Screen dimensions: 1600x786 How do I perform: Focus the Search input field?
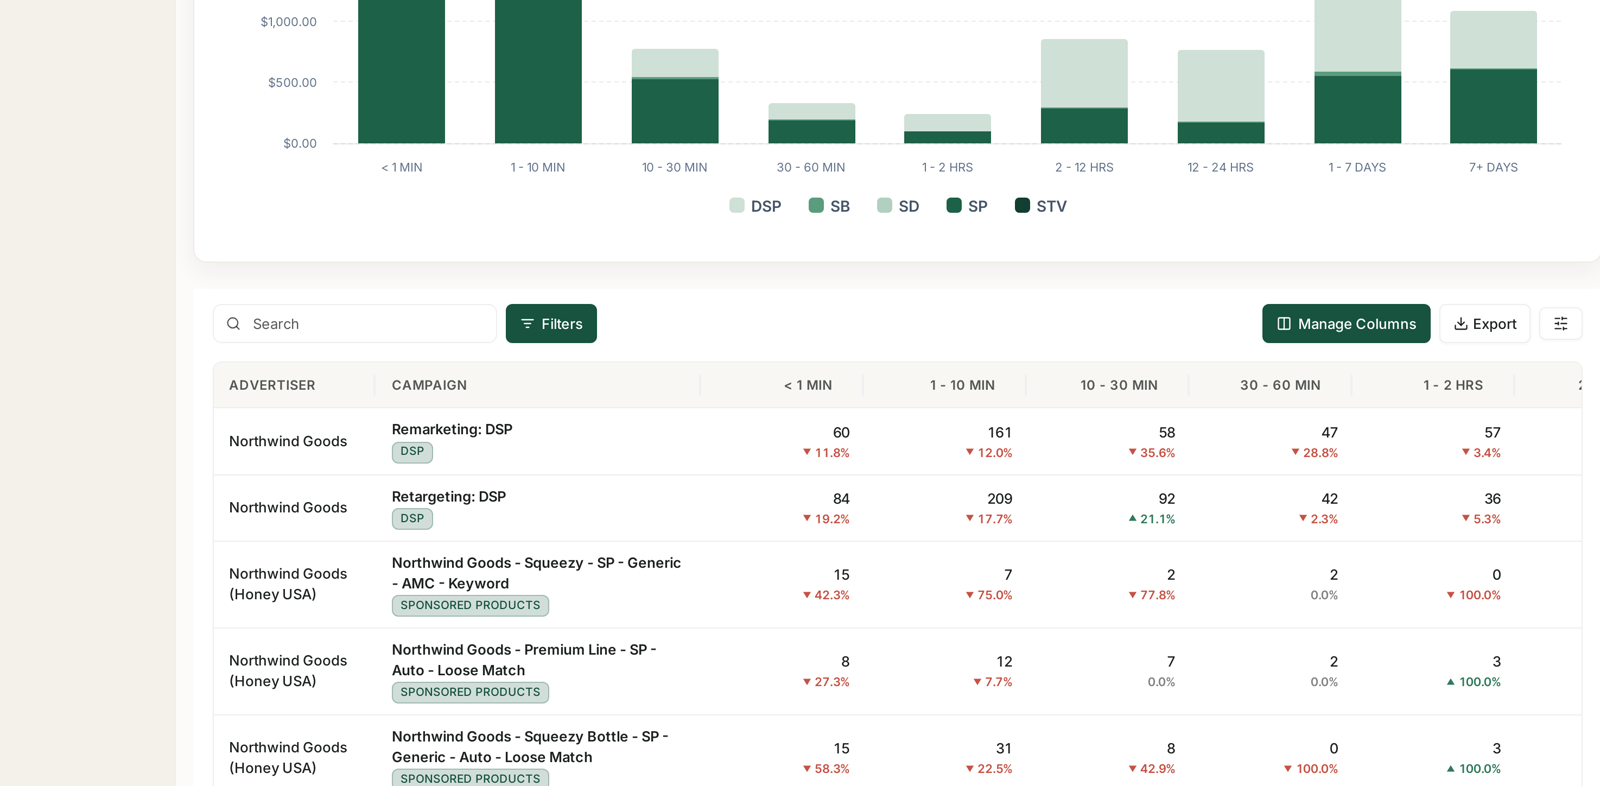coord(355,324)
